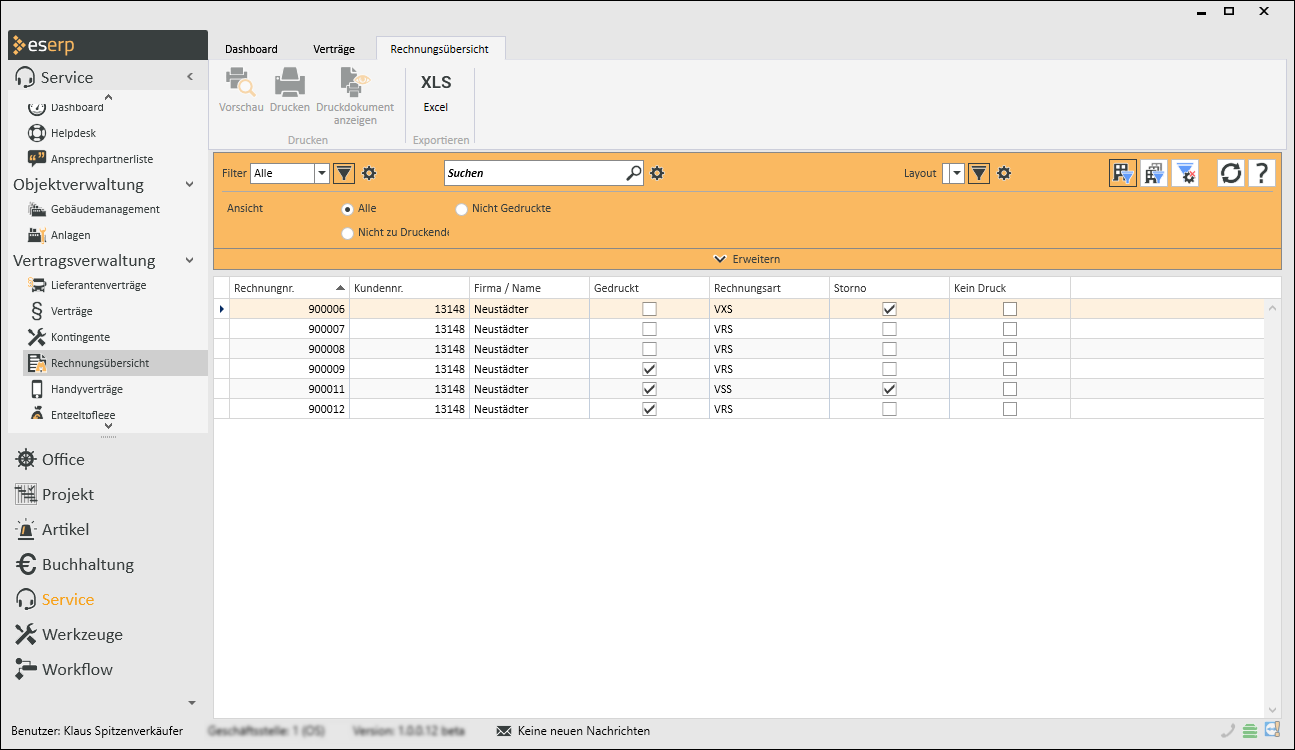Viewport: 1295px width, 750px height.
Task: Open the Vorschau print preview
Action: point(240,90)
